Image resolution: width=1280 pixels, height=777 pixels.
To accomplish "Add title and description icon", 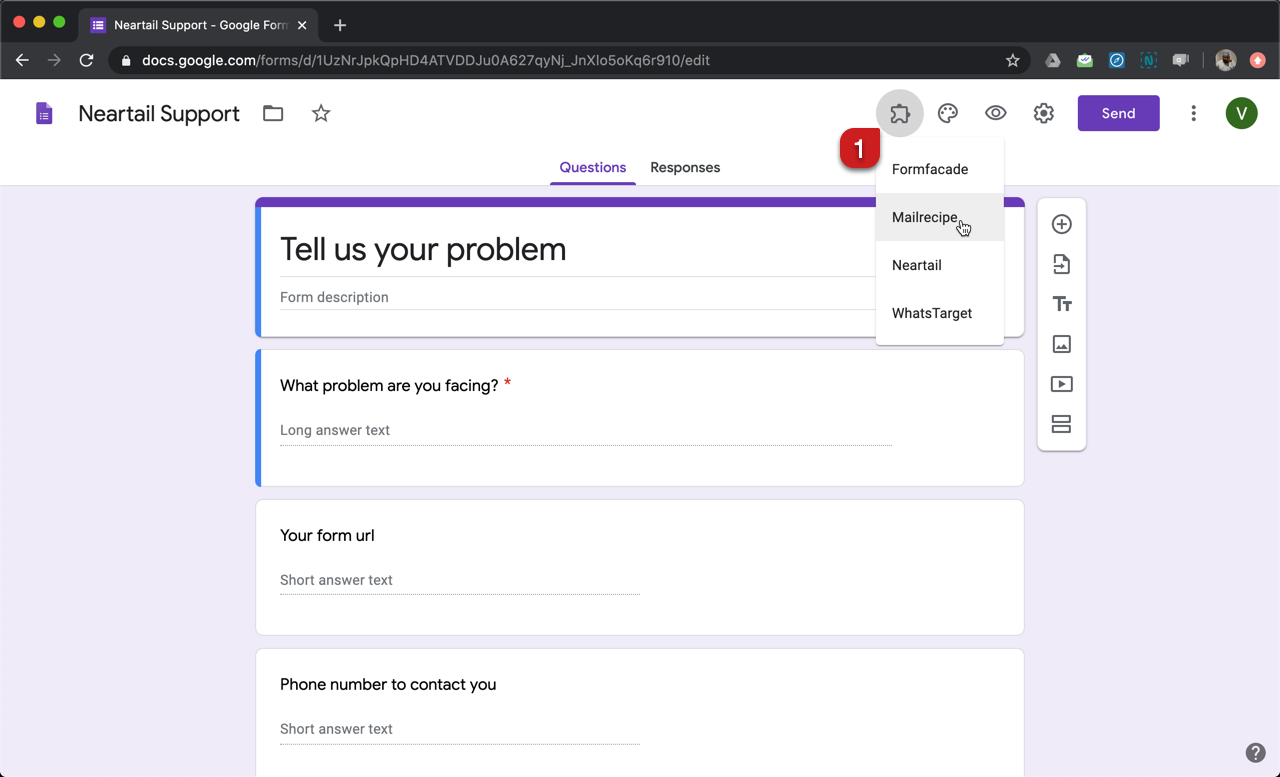I will coord(1061,304).
